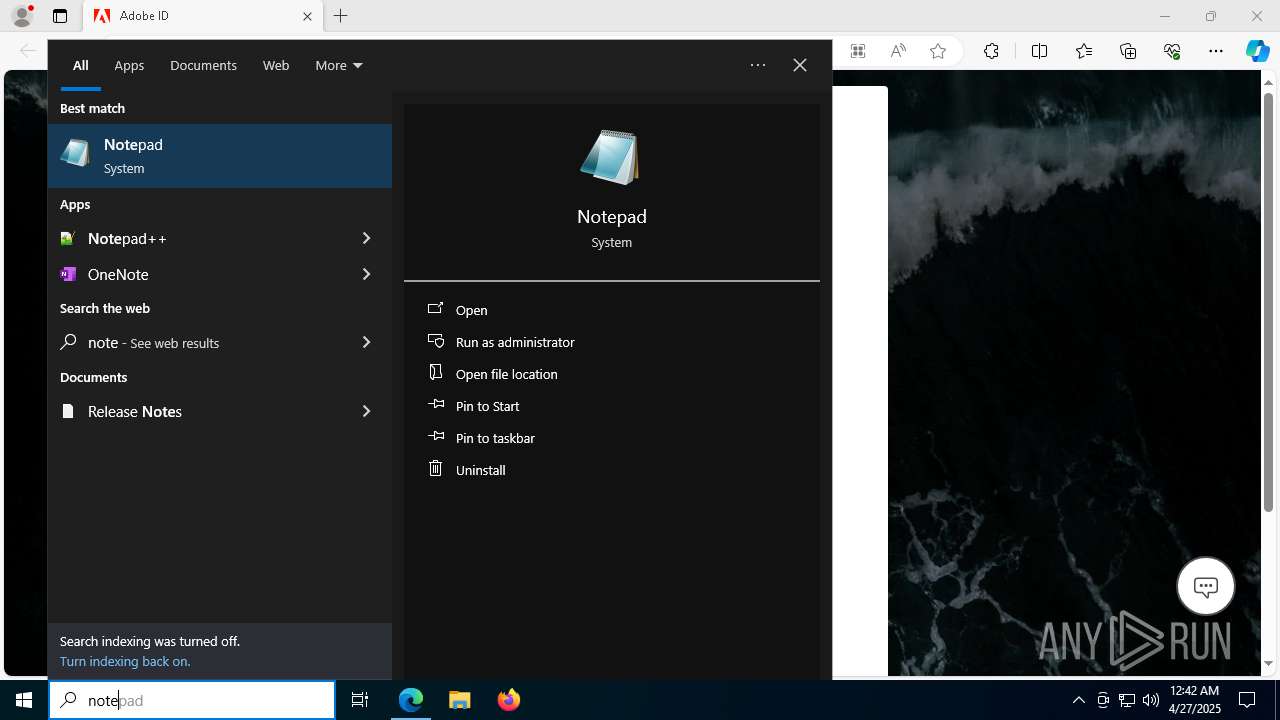Add page to favorites star icon
The image size is (1280, 720).
click(x=937, y=51)
